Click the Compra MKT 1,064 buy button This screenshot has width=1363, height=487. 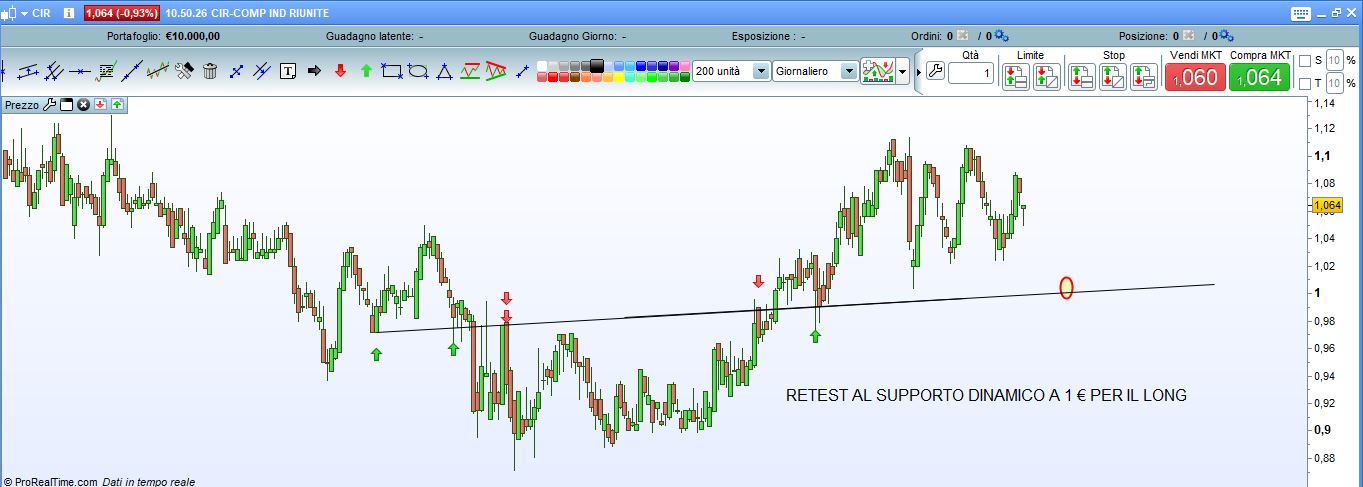tap(1259, 76)
